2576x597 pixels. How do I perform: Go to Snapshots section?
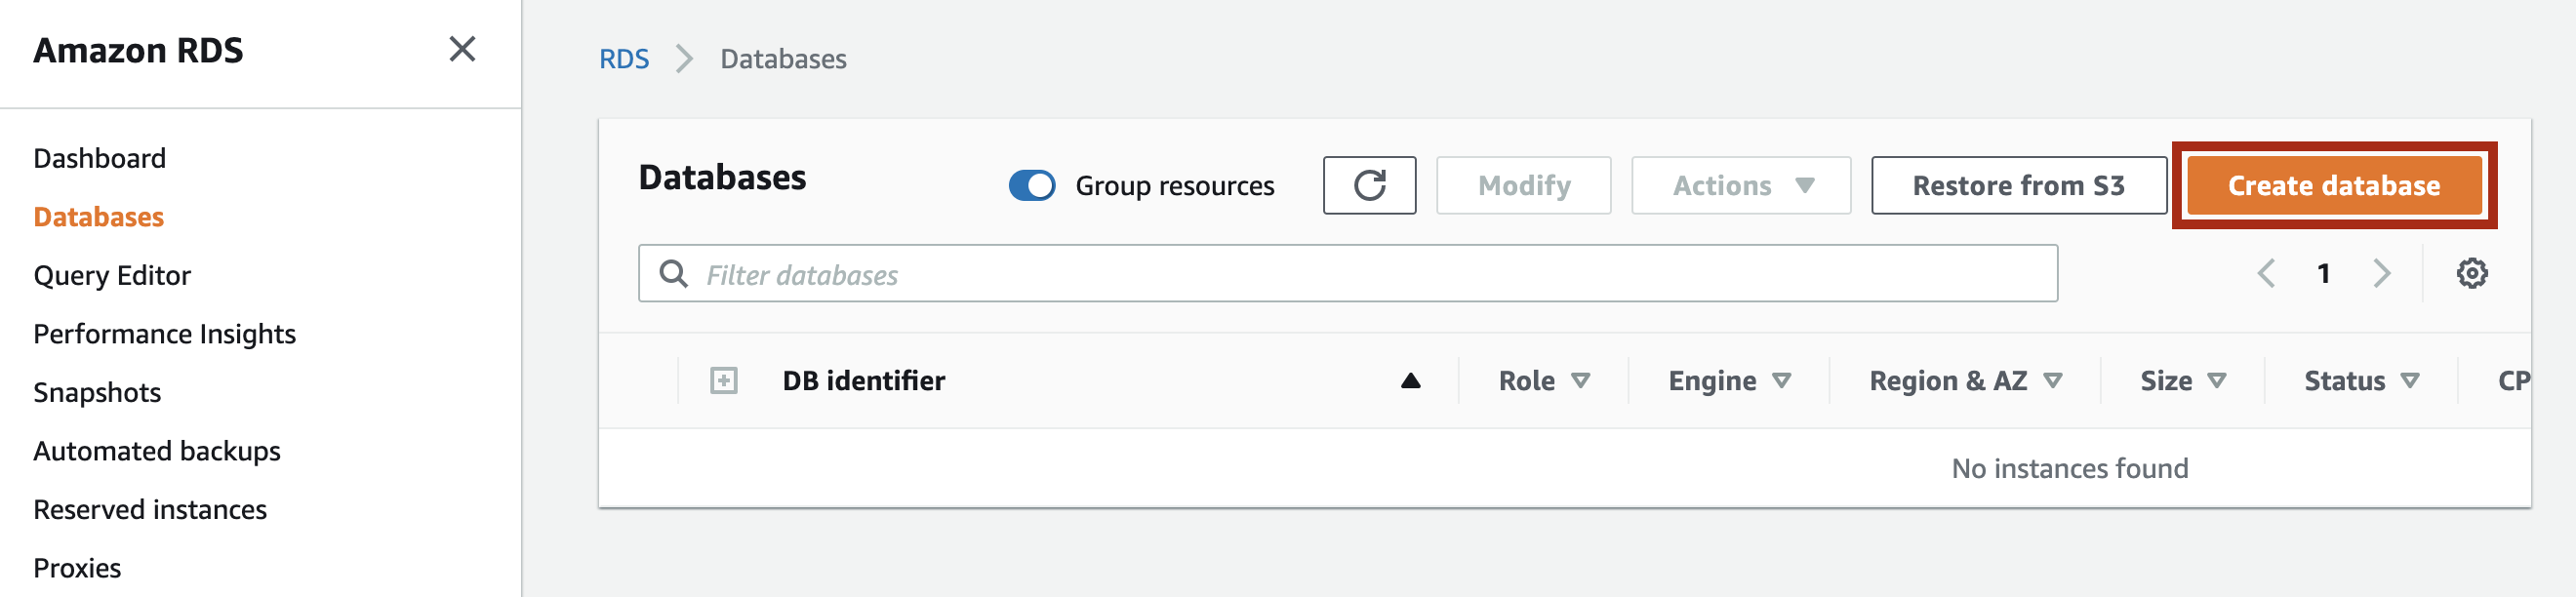click(x=97, y=392)
